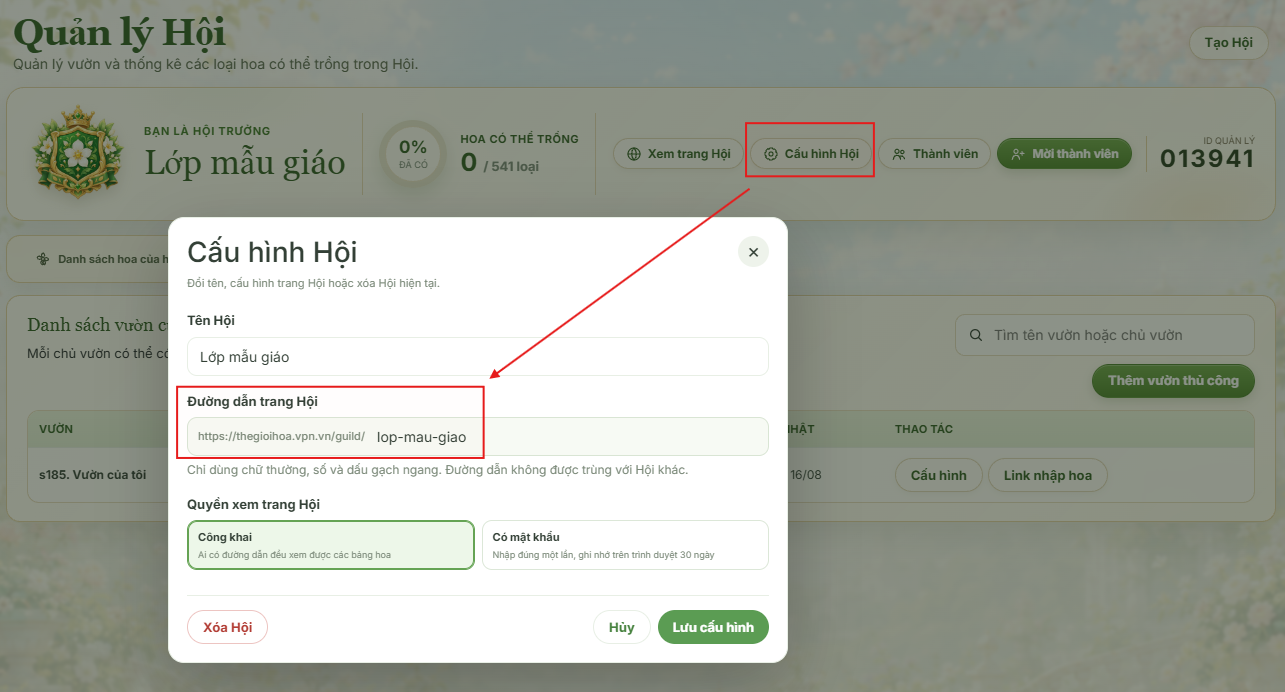The height and width of the screenshot is (692, 1285).
Task: Click the Thêm vườn thủ công button
Action: point(1173,380)
